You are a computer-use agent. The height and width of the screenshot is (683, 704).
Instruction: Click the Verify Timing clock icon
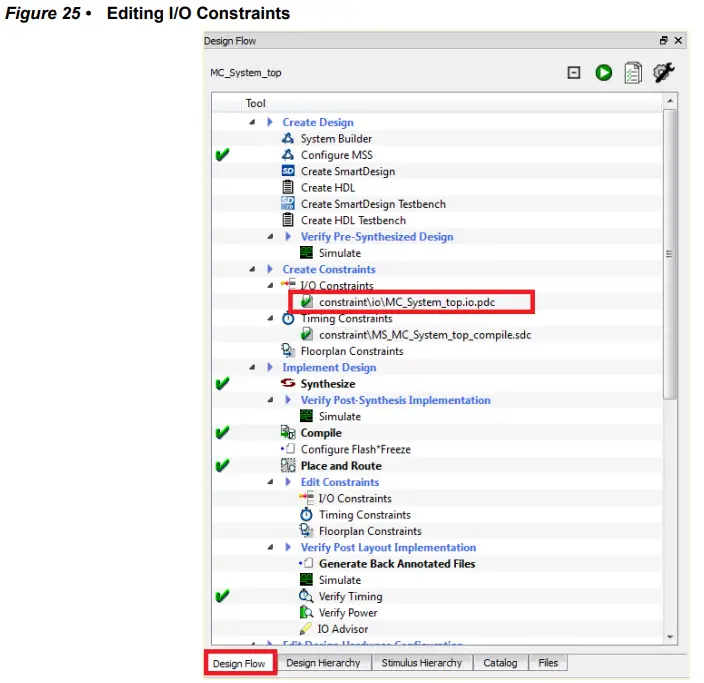click(x=307, y=597)
